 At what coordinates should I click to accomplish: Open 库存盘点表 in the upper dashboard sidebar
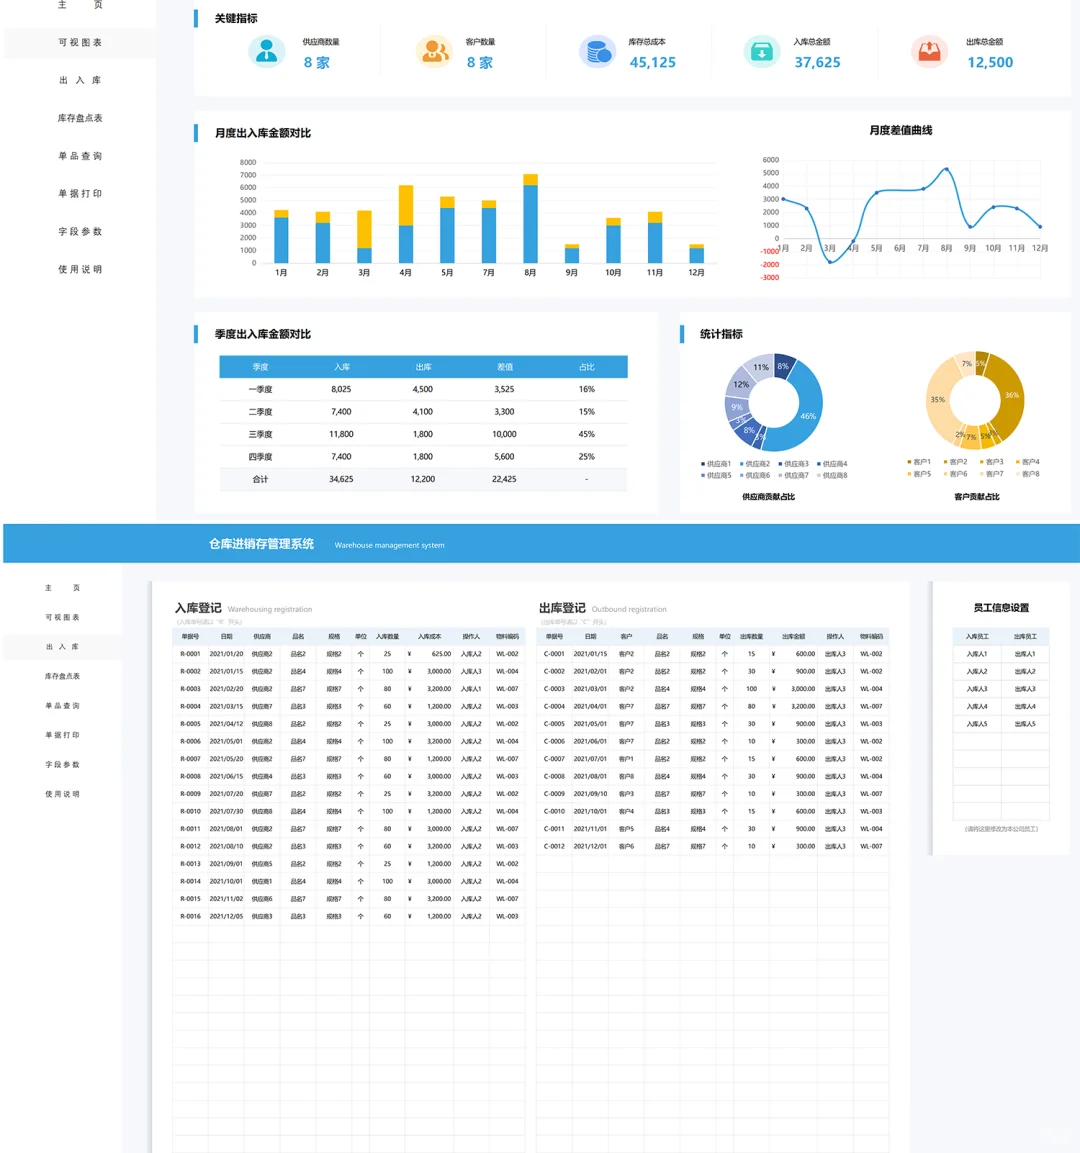[x=80, y=118]
